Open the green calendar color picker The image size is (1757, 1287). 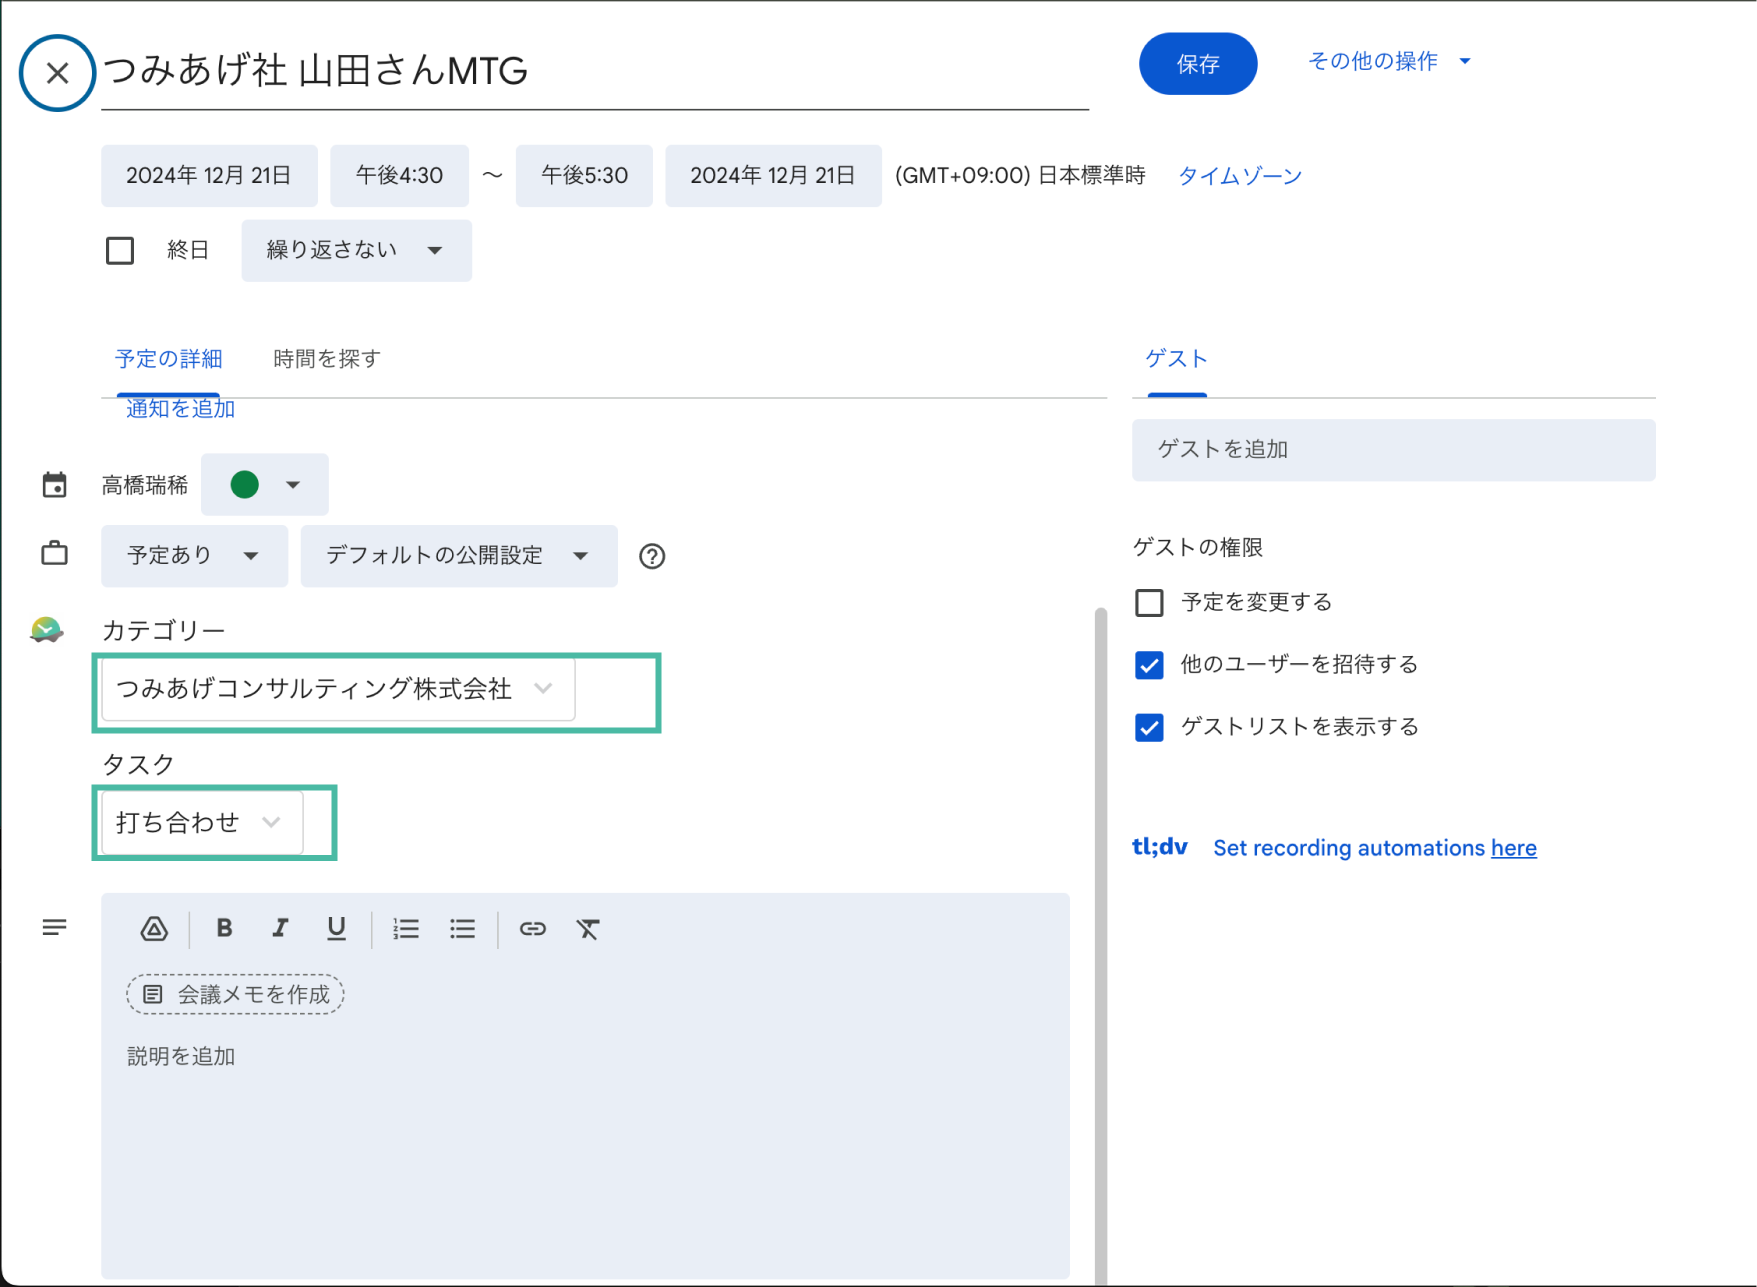264,485
